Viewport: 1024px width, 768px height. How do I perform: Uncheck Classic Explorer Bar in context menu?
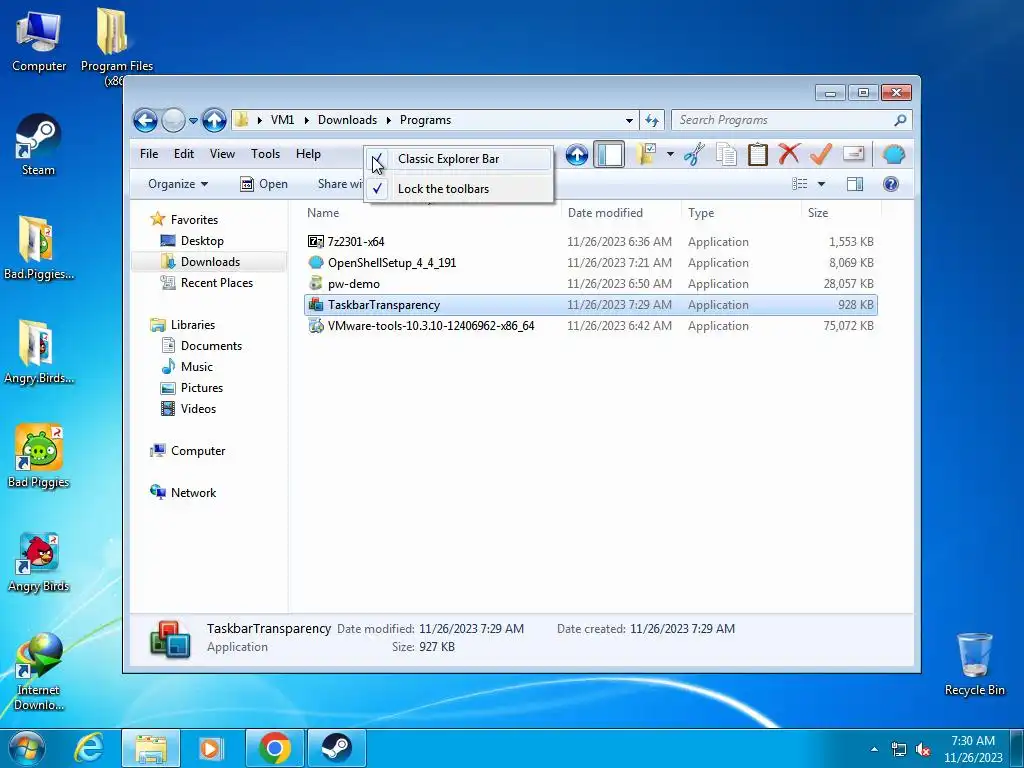coord(458,159)
